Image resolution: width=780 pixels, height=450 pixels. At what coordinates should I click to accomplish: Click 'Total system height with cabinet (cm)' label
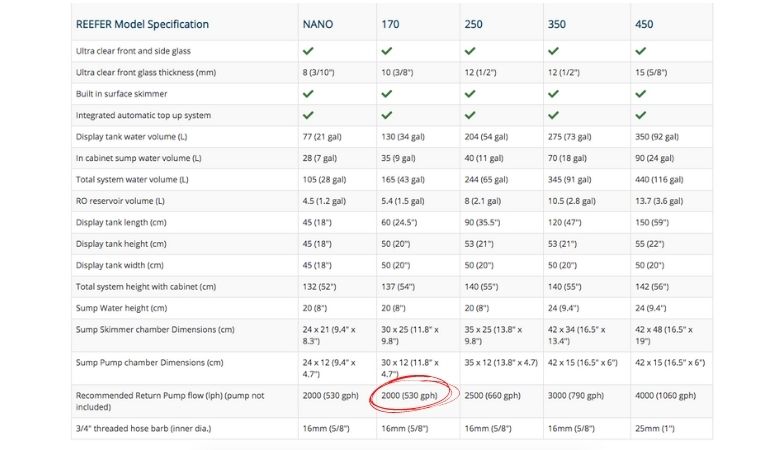146,286
